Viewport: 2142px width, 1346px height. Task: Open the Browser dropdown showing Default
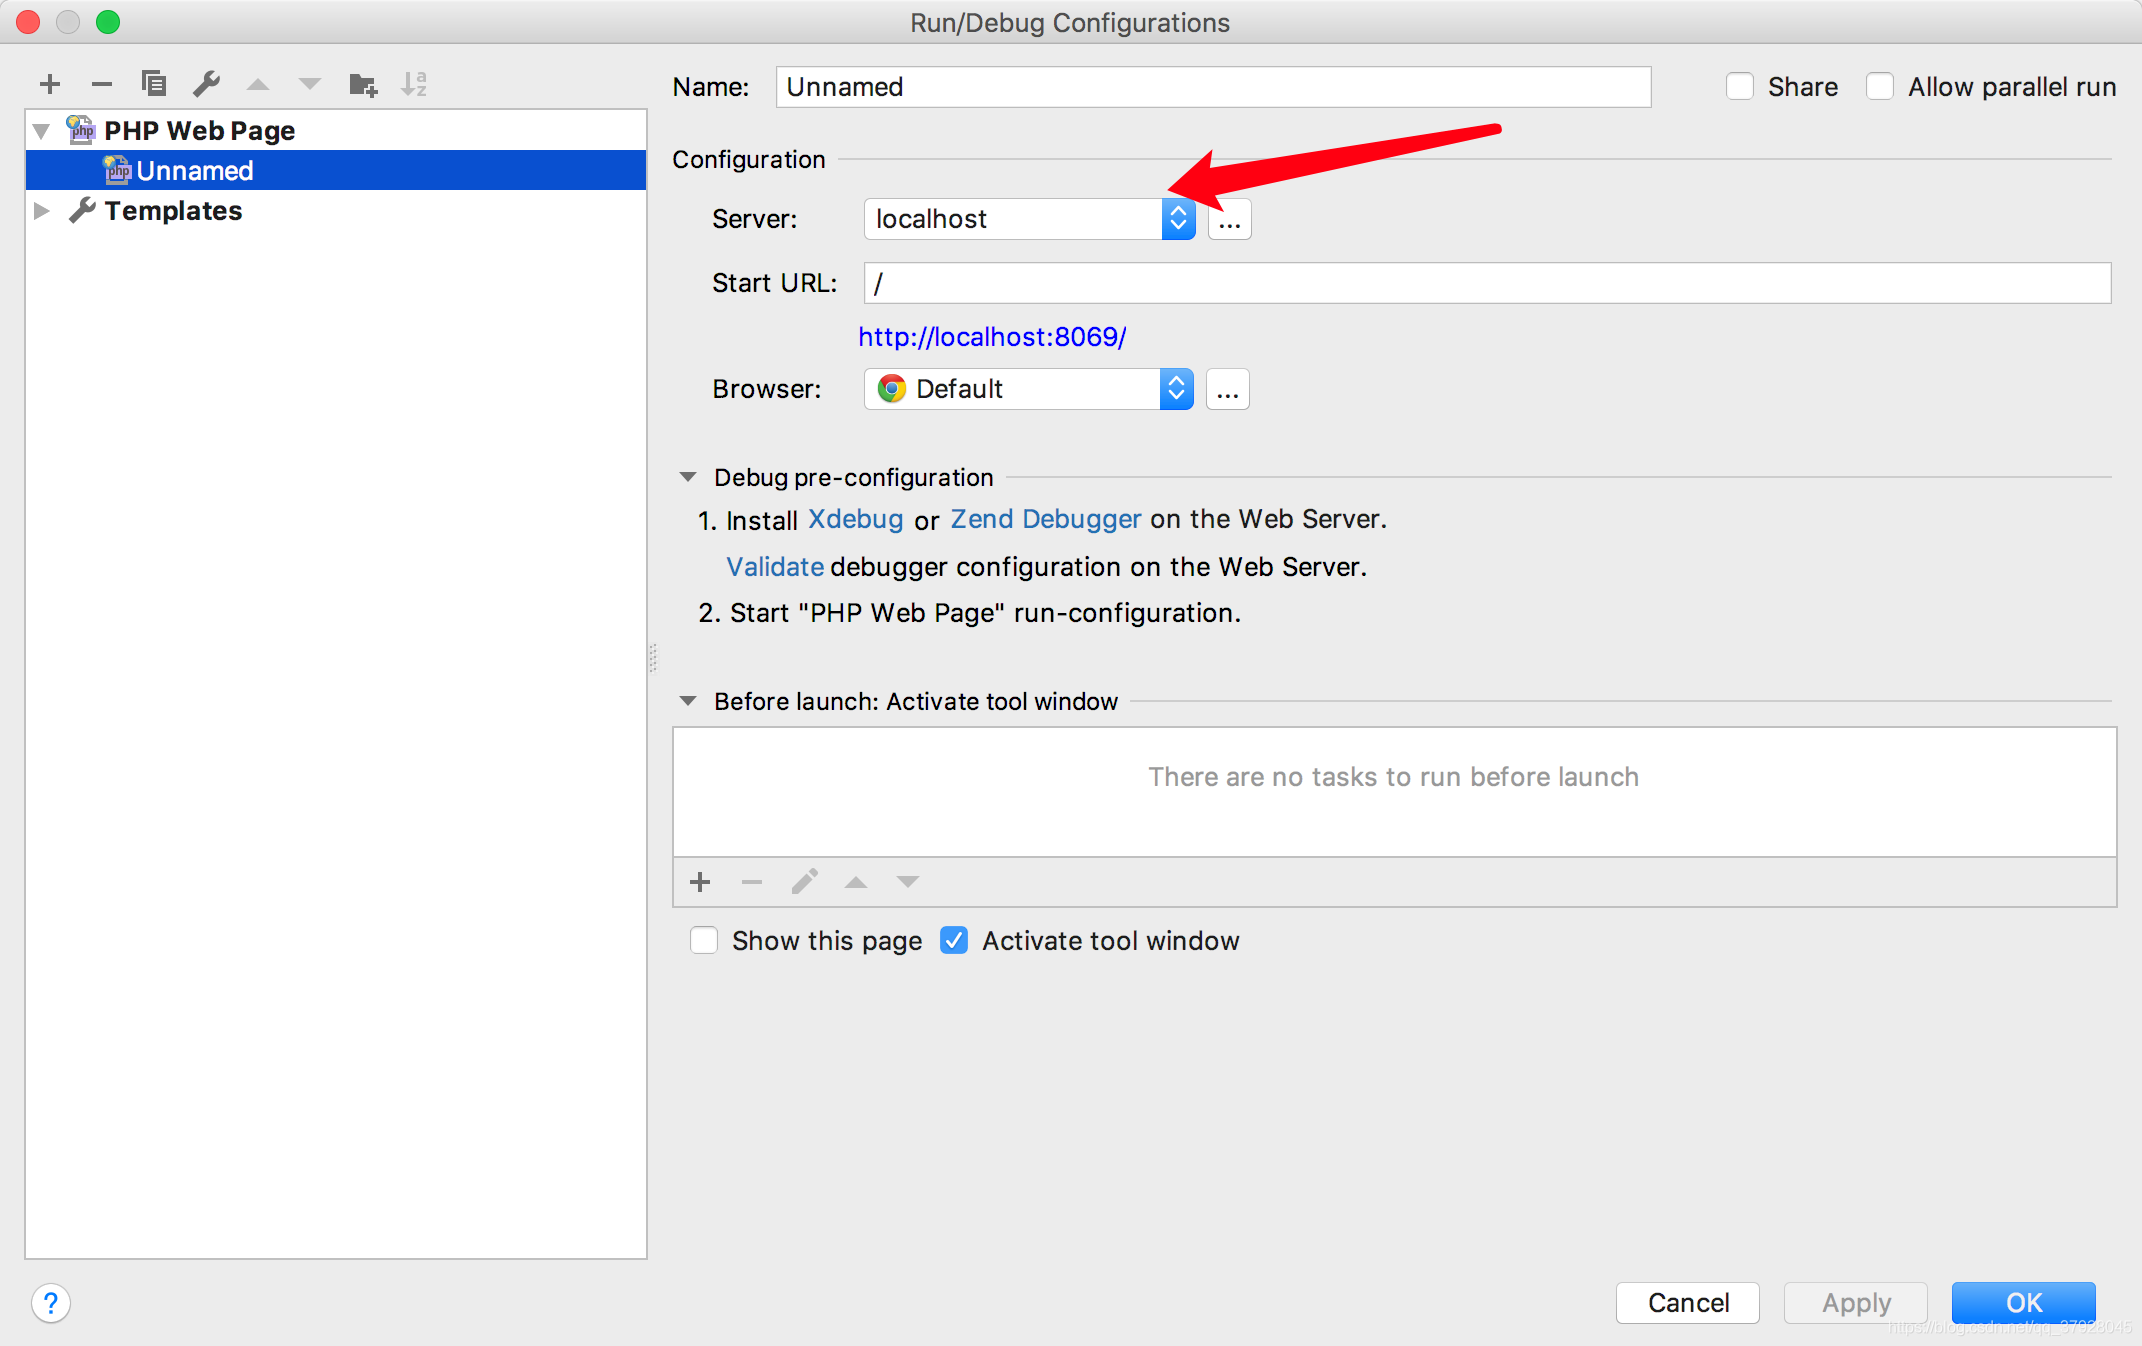(x=1028, y=389)
